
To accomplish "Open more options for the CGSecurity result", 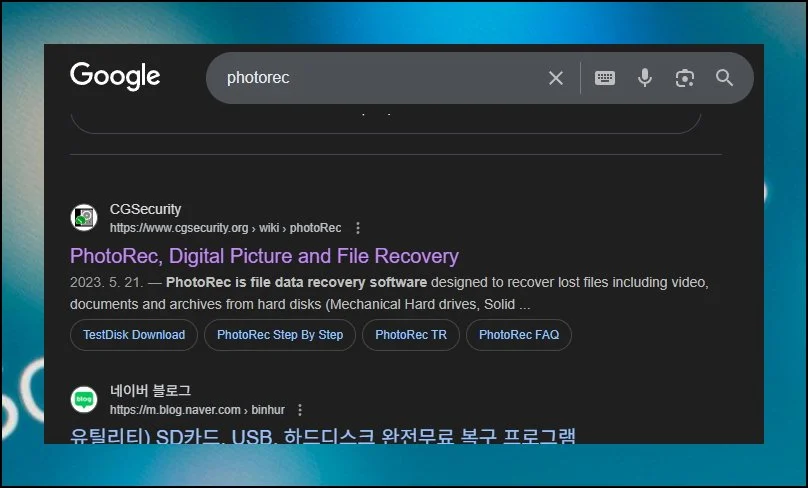I will click(x=358, y=228).
